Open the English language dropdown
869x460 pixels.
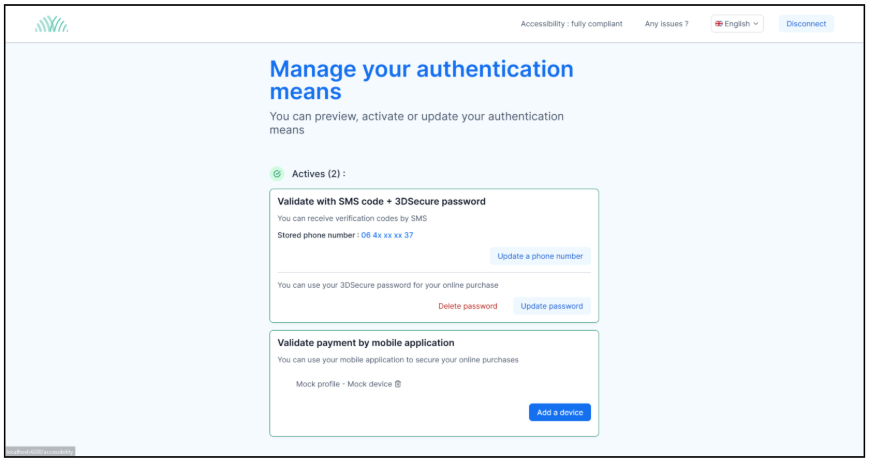[737, 24]
